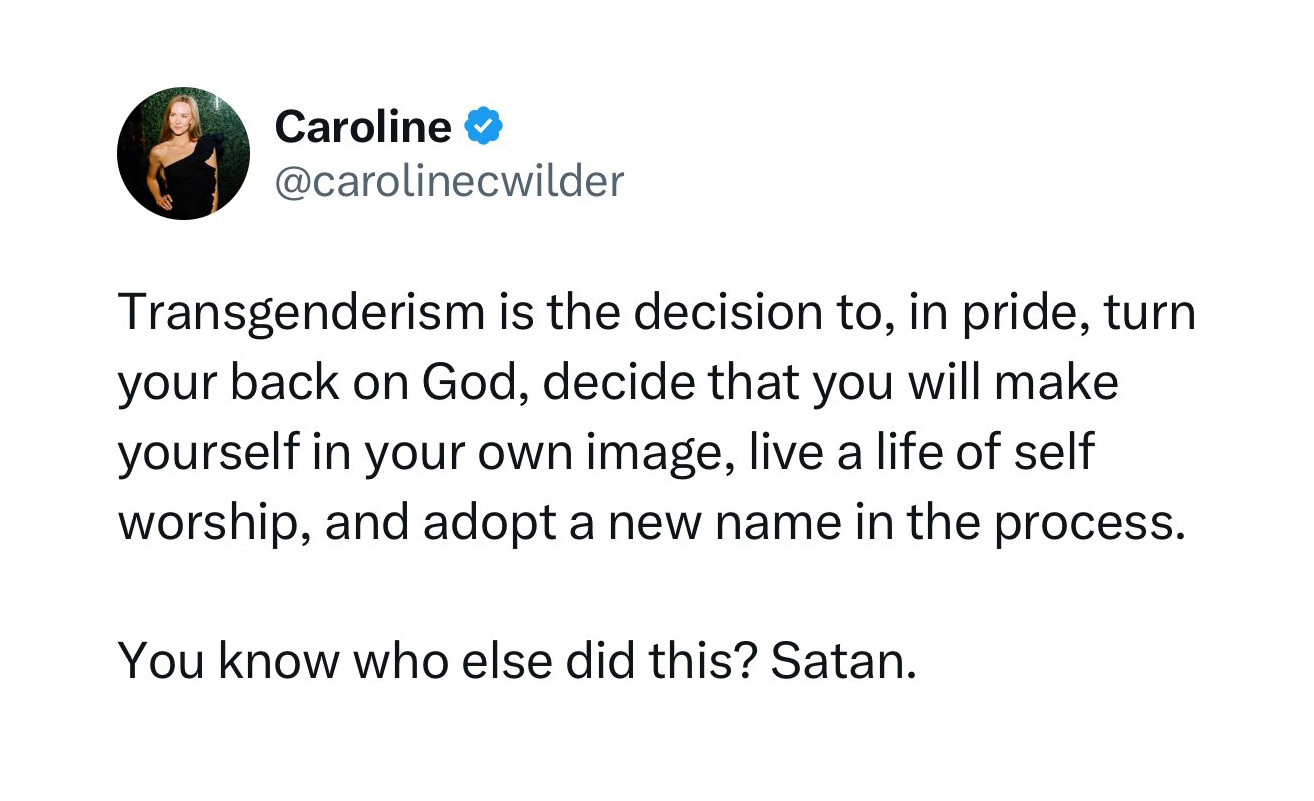This screenshot has height=801, width=1314.
Task: Open Caroline's round profile picture
Action: [183, 153]
